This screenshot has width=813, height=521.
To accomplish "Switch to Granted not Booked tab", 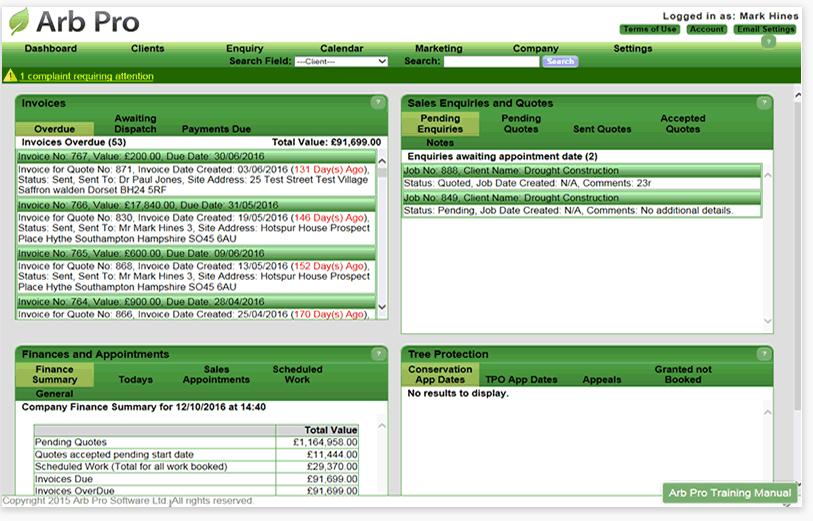I will click(683, 374).
